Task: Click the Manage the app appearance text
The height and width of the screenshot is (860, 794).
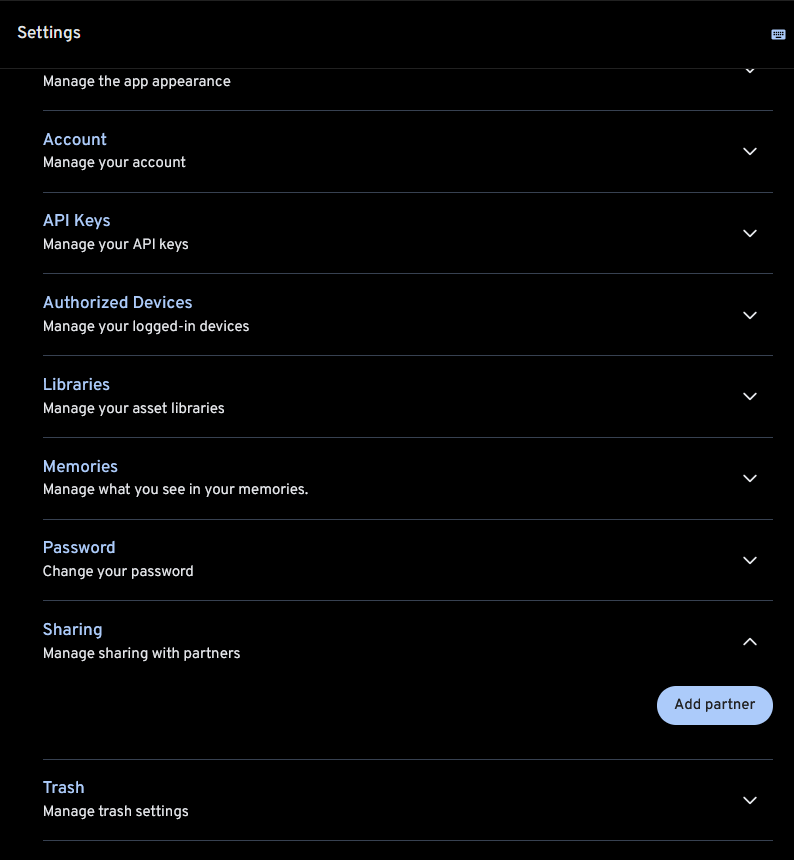Action: tap(137, 82)
